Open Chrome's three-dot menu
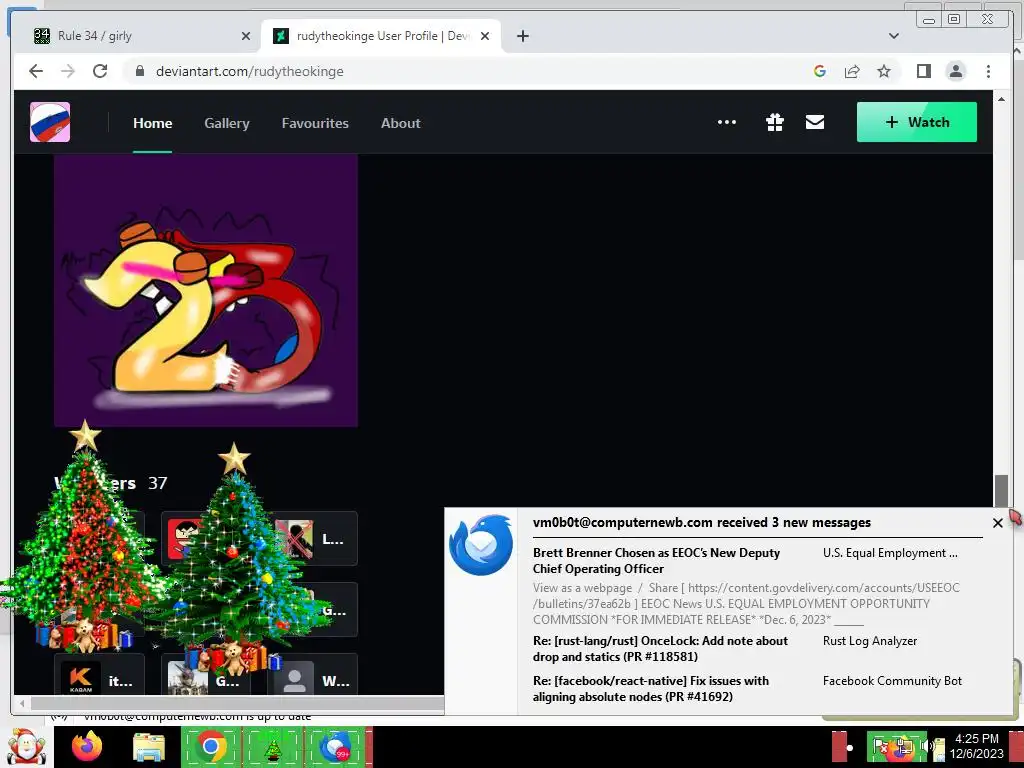The height and width of the screenshot is (768, 1024). (x=988, y=71)
